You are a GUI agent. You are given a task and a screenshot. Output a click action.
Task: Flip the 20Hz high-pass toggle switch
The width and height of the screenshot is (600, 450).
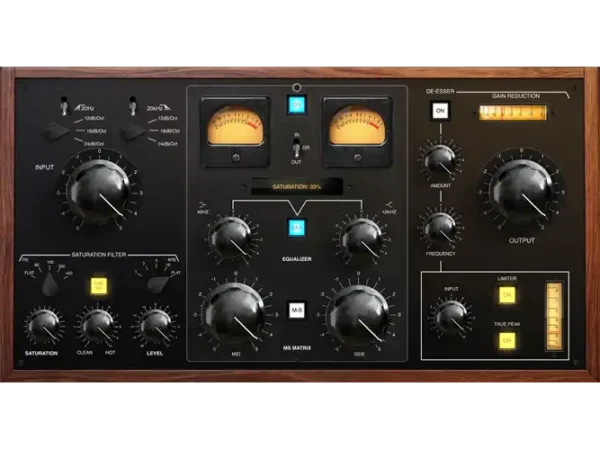point(65,106)
